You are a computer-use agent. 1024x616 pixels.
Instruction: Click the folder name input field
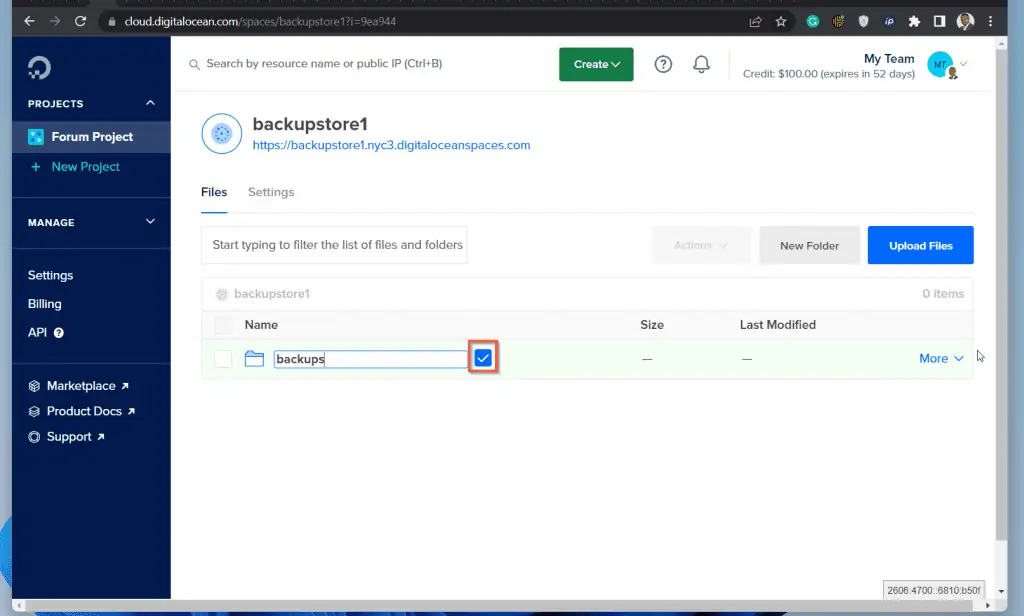coord(370,359)
